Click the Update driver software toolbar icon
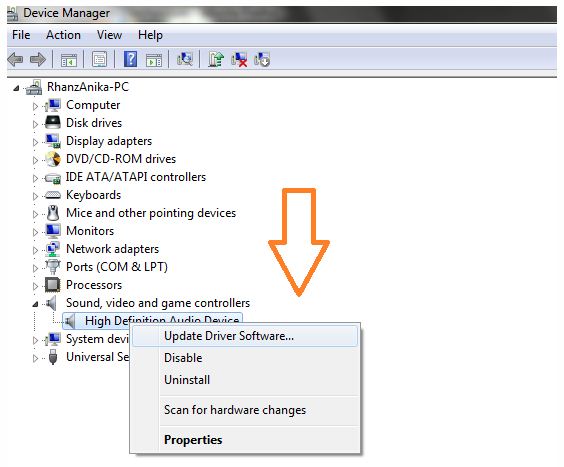This screenshot has width=564, height=467. tap(215, 59)
